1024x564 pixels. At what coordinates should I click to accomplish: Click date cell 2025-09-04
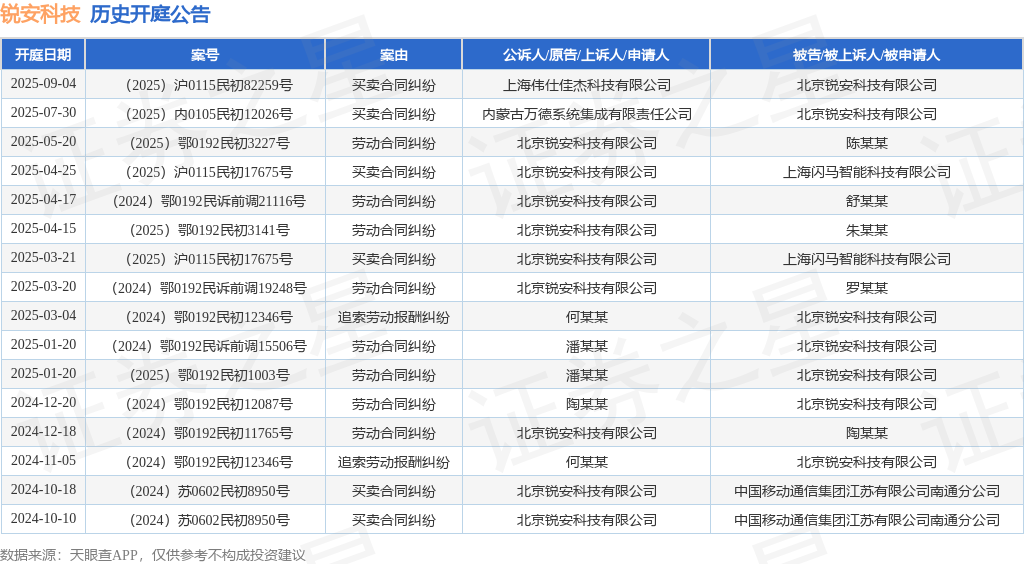pyautogui.click(x=43, y=84)
